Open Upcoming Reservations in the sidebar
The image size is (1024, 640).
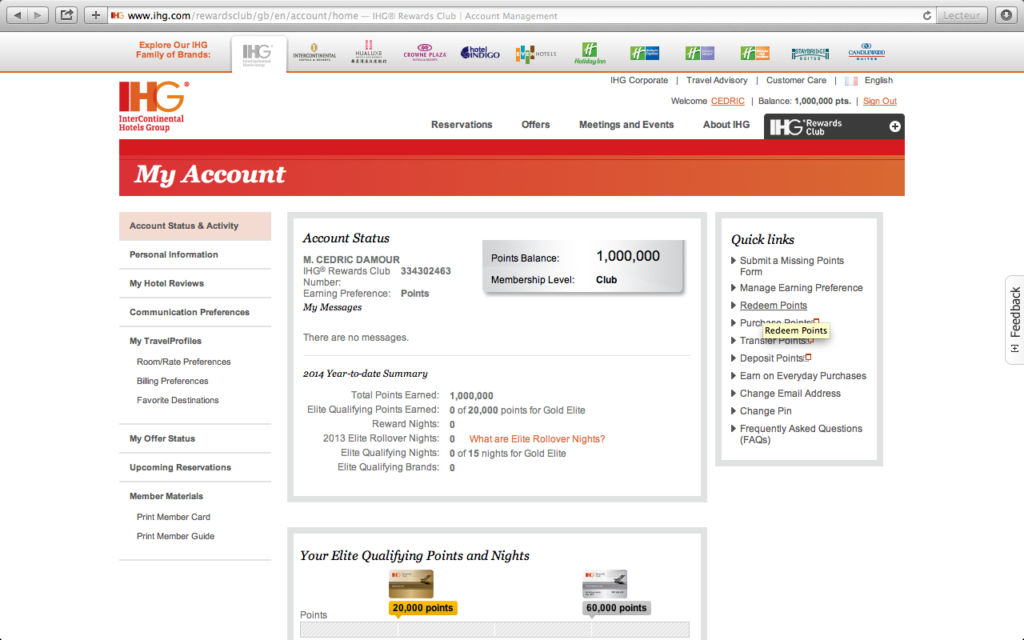coord(180,468)
